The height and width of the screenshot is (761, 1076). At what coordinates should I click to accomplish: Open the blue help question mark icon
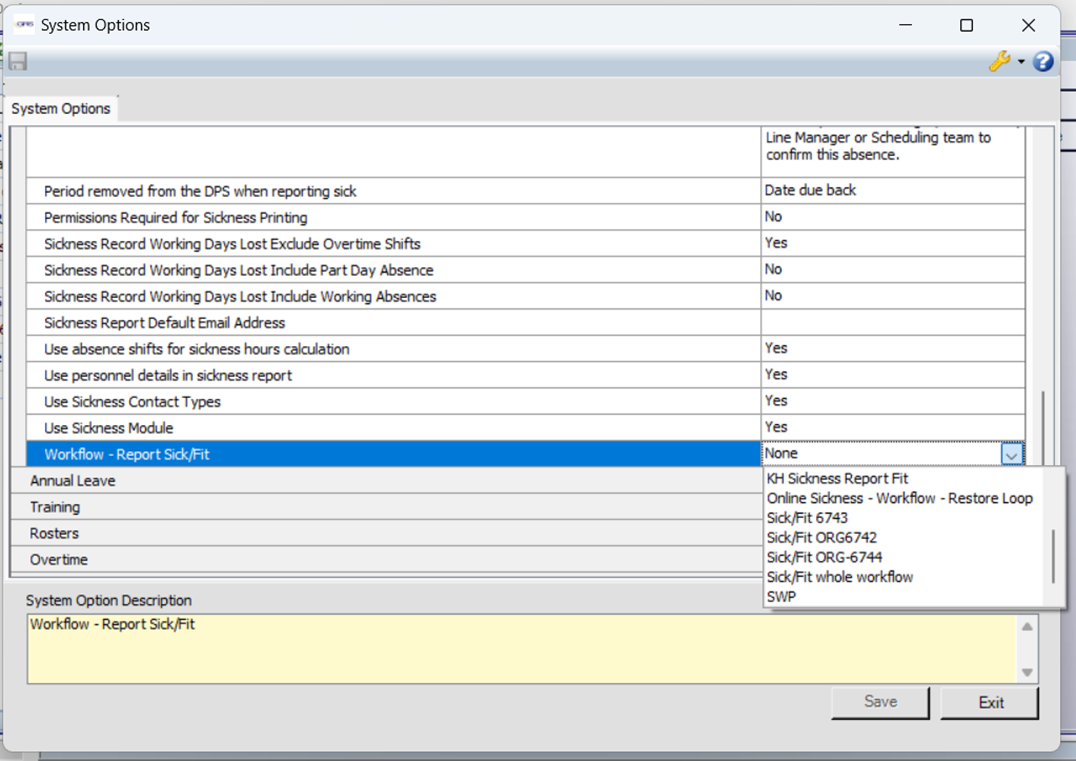1043,62
